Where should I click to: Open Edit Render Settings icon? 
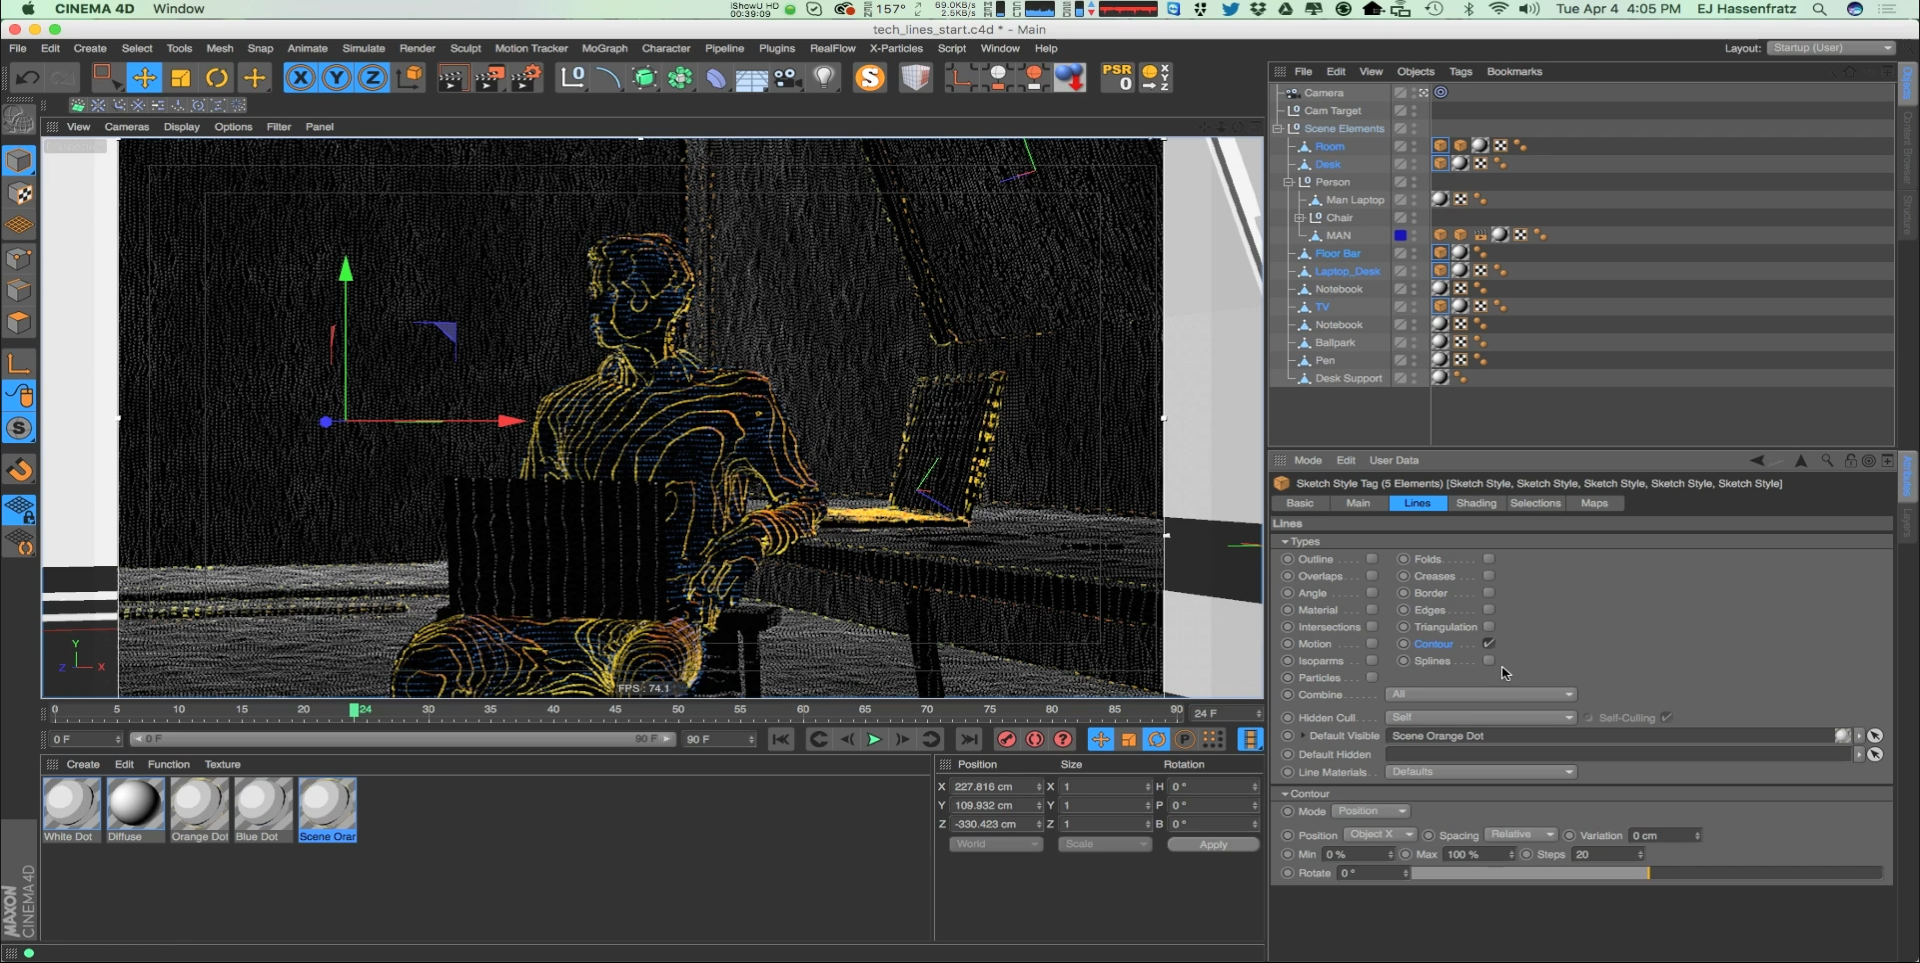point(526,77)
